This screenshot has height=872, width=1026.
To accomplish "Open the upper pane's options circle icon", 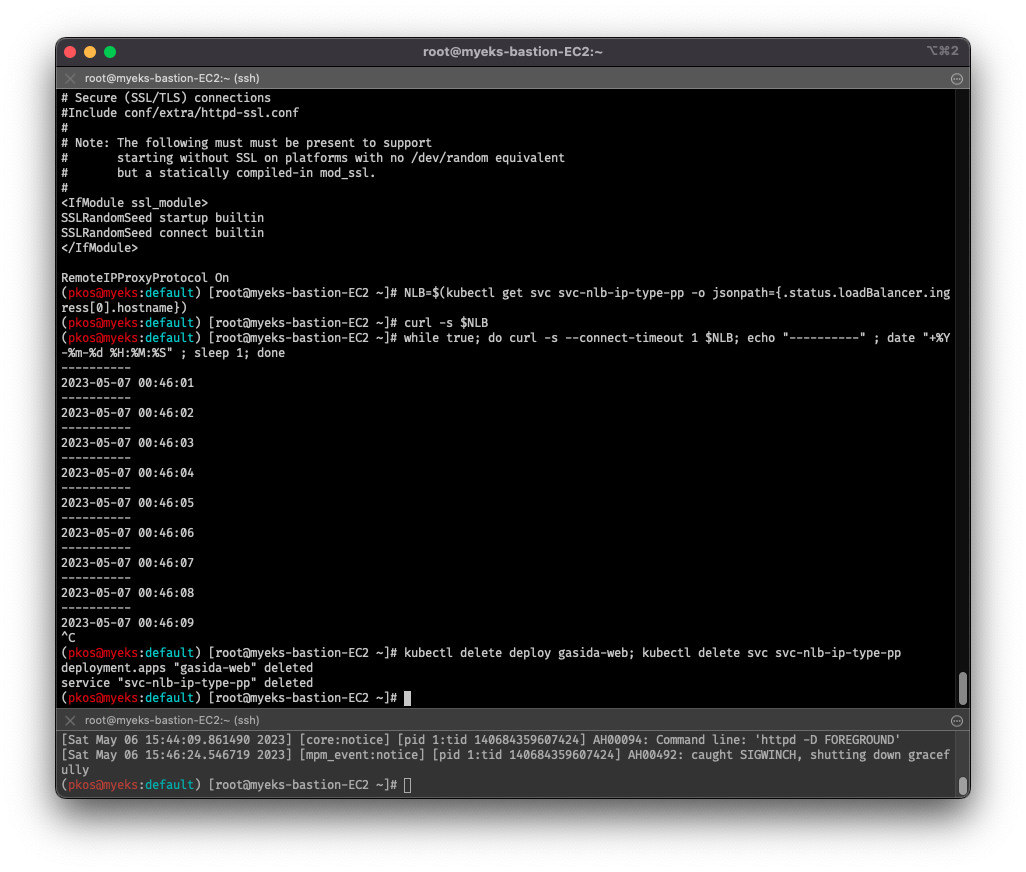I will coord(957,78).
